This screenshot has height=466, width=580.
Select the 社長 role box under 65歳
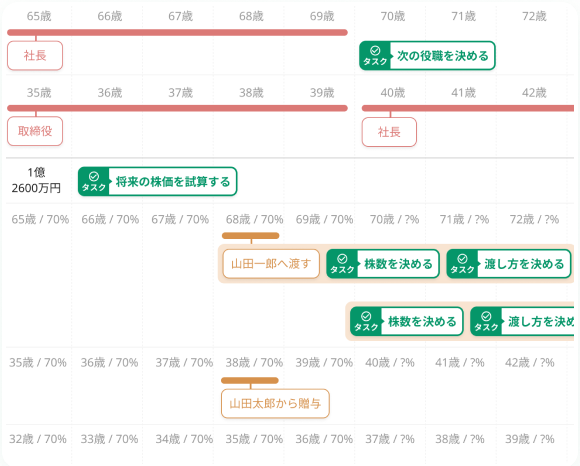pos(35,55)
